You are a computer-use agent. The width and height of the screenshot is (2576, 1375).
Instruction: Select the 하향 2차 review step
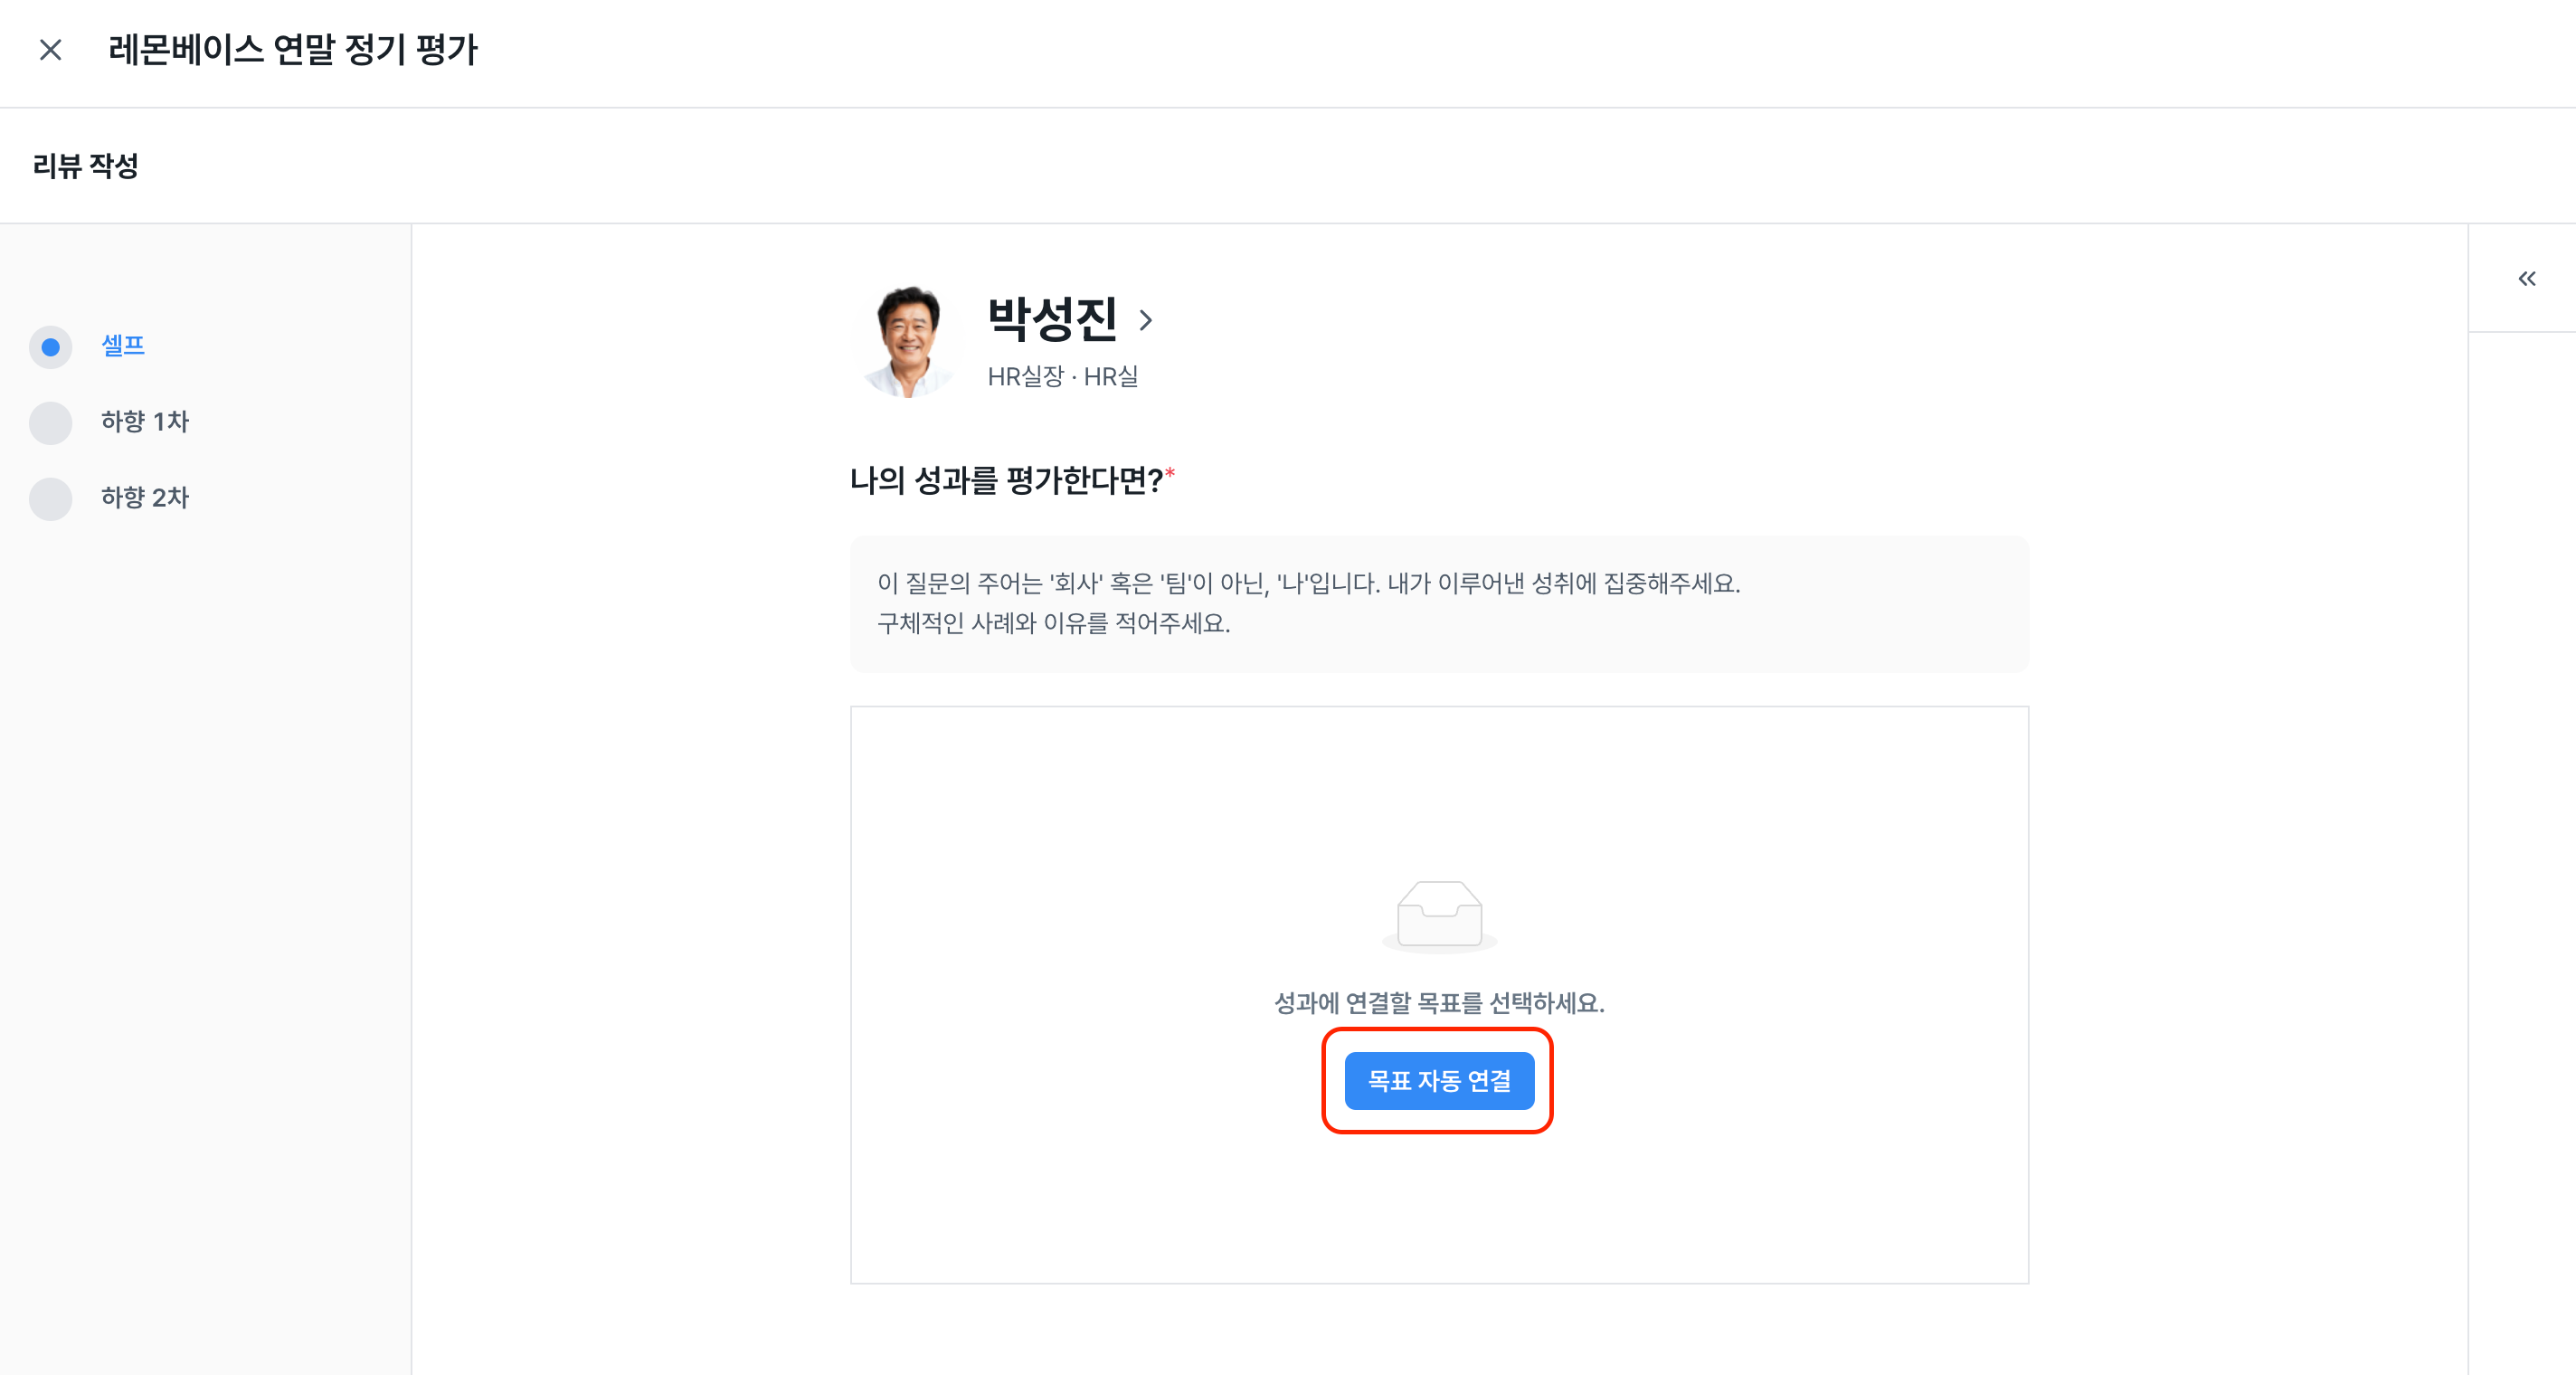145,497
